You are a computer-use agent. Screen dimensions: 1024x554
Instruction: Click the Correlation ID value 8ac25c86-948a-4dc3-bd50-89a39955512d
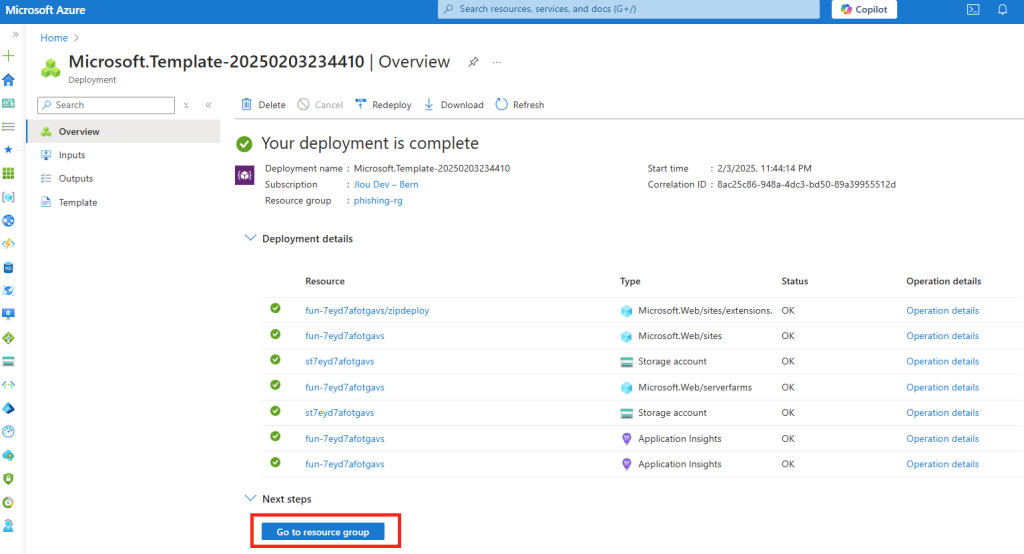pyautogui.click(x=807, y=185)
